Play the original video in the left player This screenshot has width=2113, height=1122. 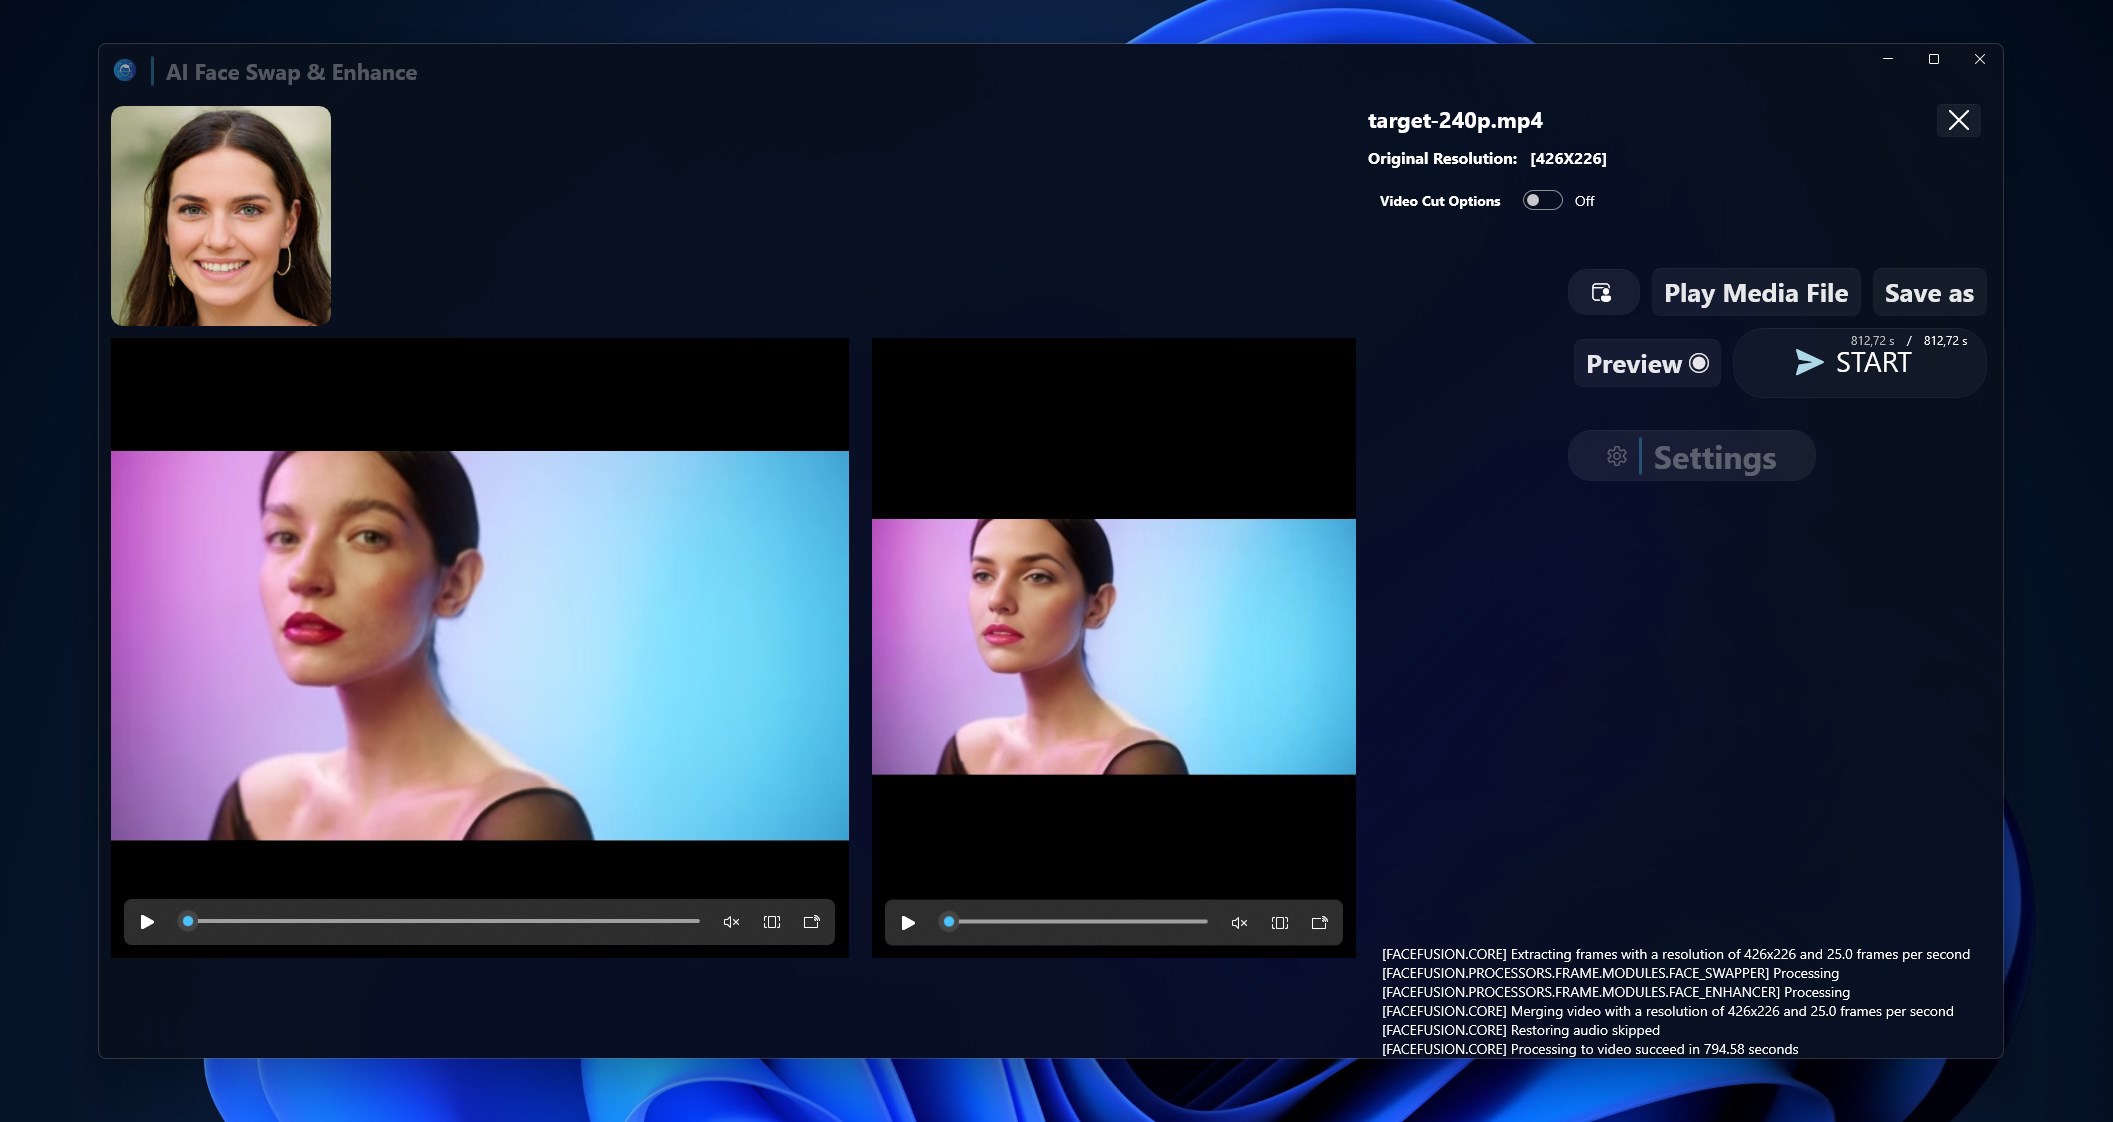(x=147, y=922)
